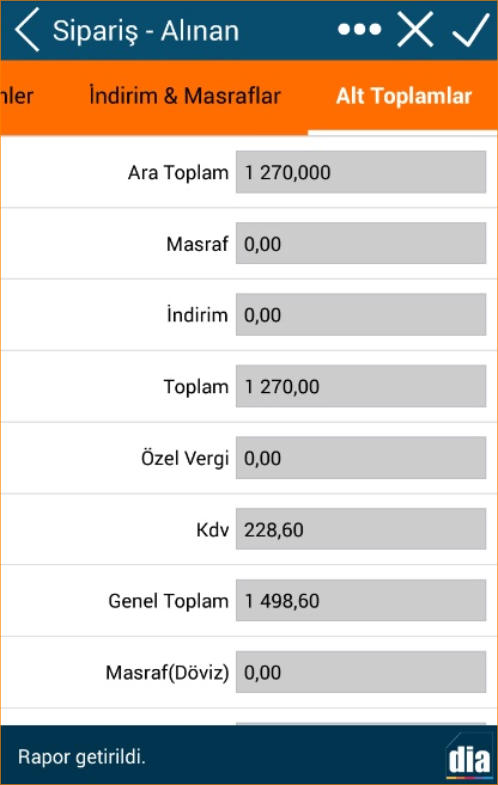Screen dimensions: 498x785
Task: Click the Kdv field showing 228,60
Action: coord(361,529)
